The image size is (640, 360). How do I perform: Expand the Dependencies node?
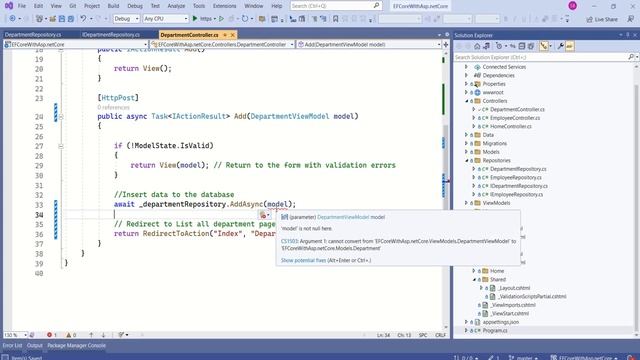click(x=467, y=76)
